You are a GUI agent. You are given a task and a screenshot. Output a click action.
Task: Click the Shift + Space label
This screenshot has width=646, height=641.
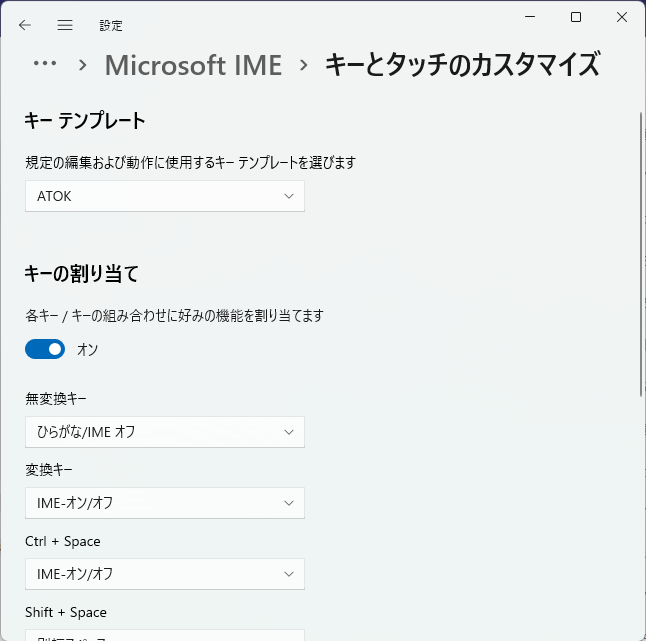pos(66,612)
